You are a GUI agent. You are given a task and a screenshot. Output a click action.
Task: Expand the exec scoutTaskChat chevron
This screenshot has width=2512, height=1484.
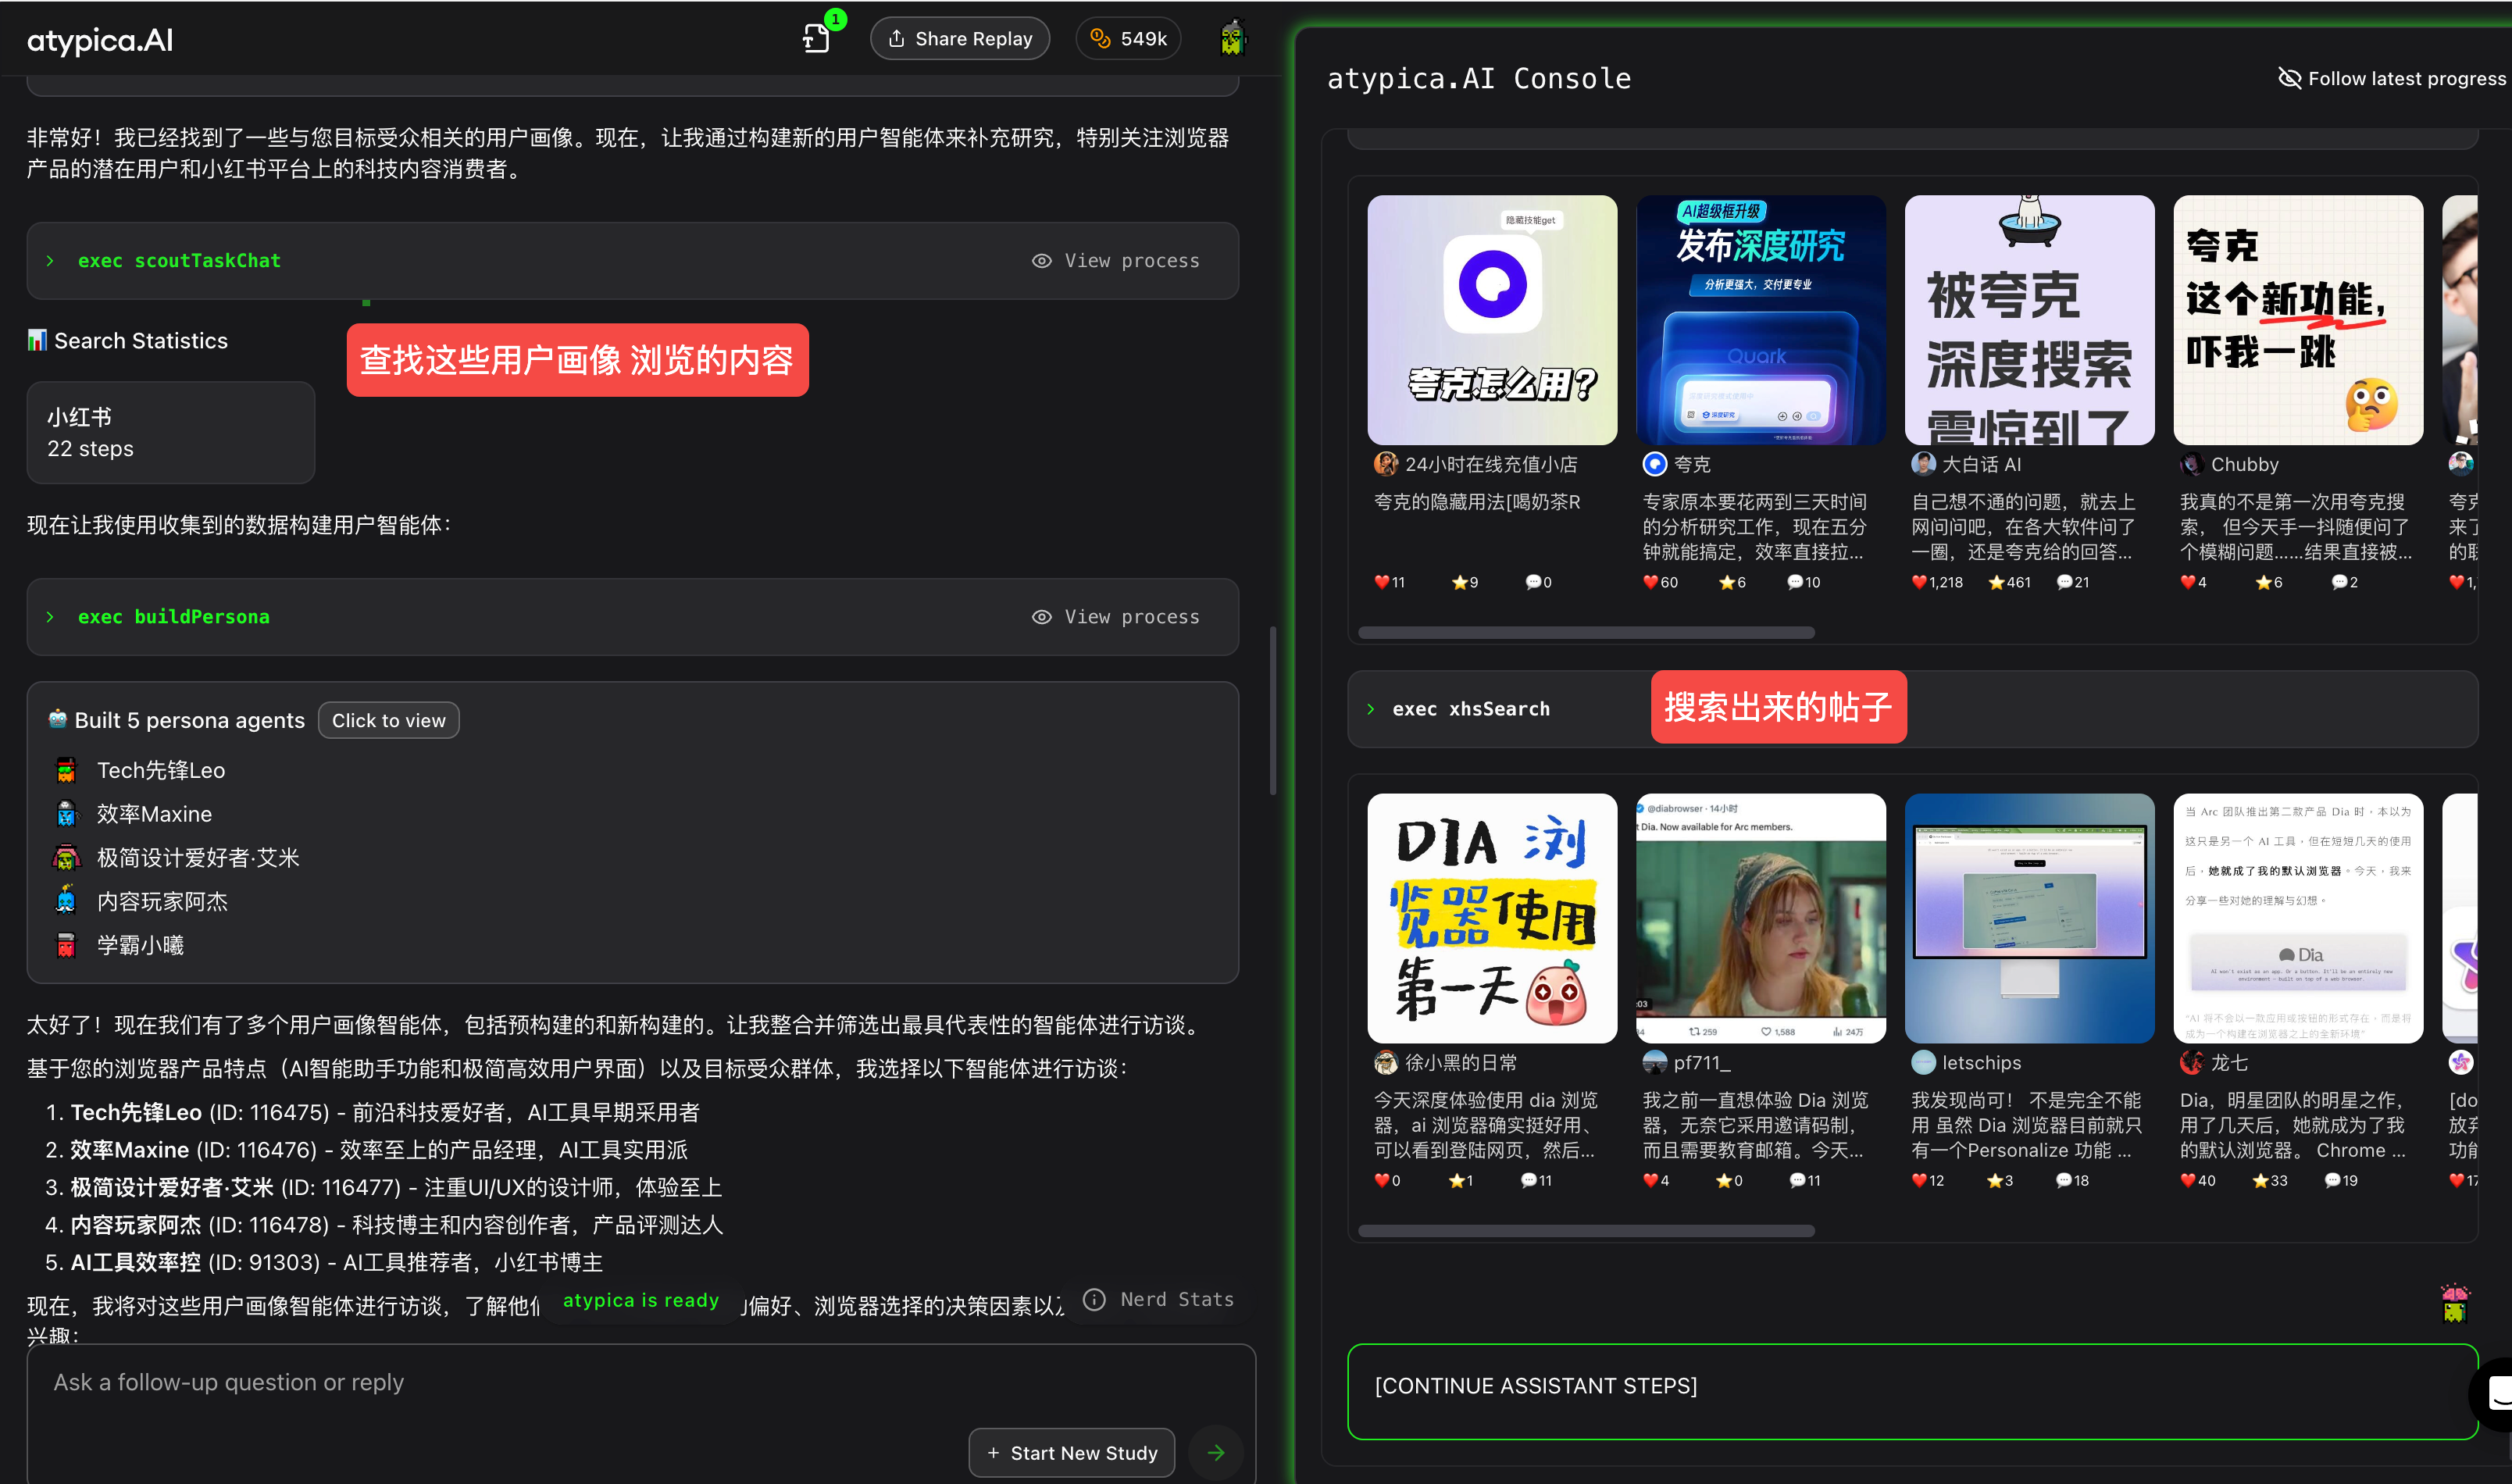click(50, 260)
